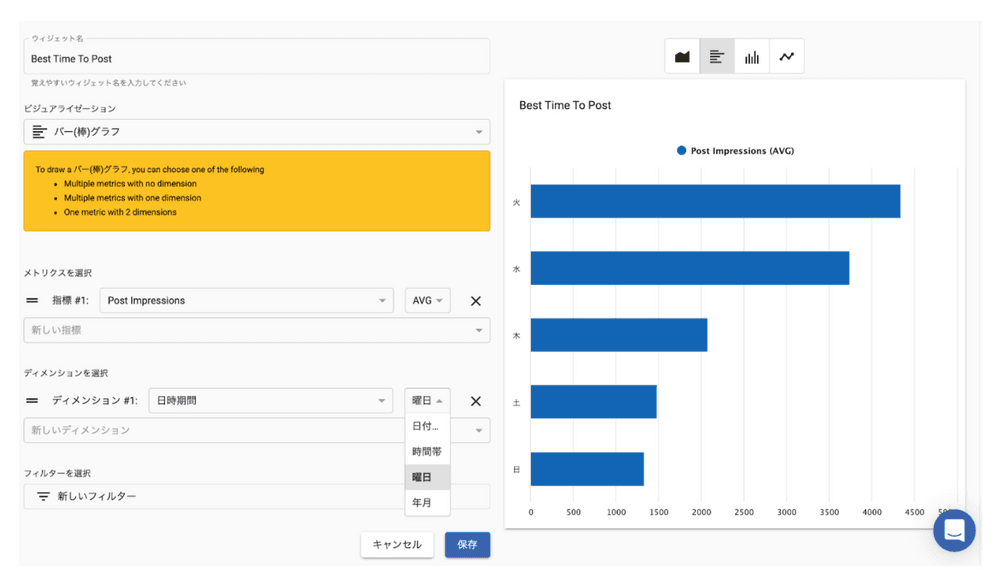Expand the AVG aggregation dropdown
Image resolution: width=1000 pixels, height=570 pixels.
427,301
